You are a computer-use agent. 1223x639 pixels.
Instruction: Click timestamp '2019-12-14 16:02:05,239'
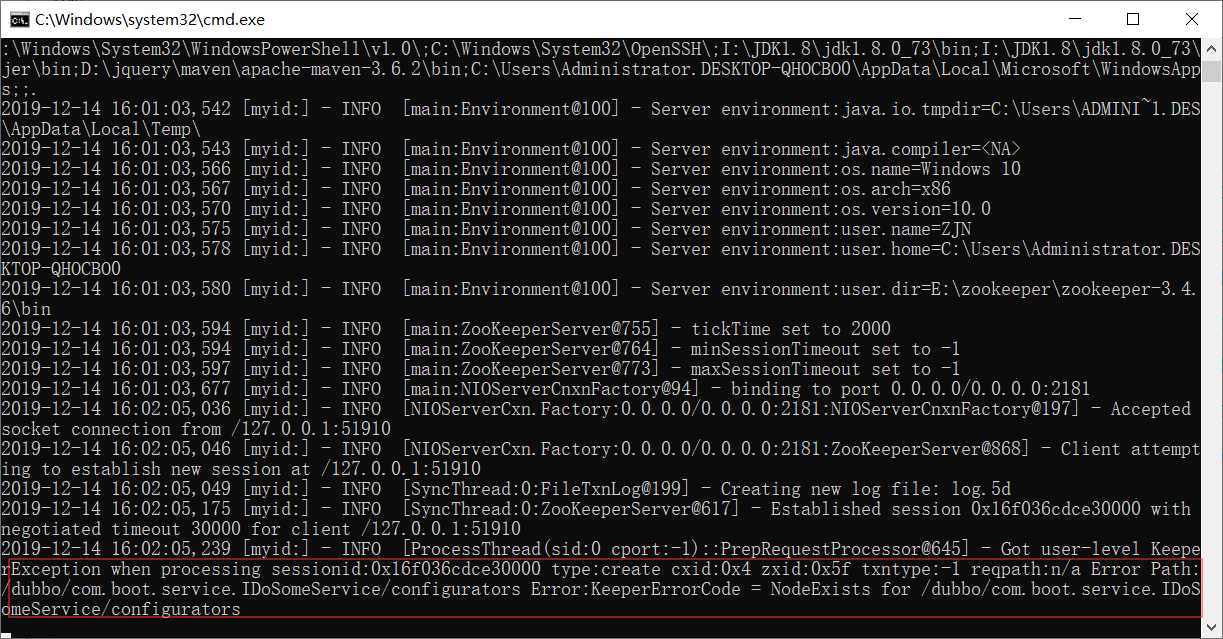[x=116, y=549]
